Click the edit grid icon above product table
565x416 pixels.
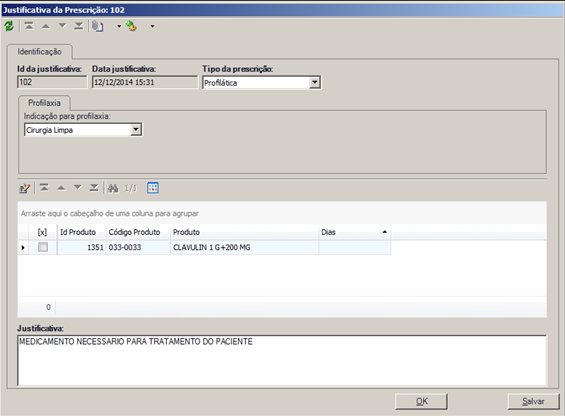coord(25,188)
